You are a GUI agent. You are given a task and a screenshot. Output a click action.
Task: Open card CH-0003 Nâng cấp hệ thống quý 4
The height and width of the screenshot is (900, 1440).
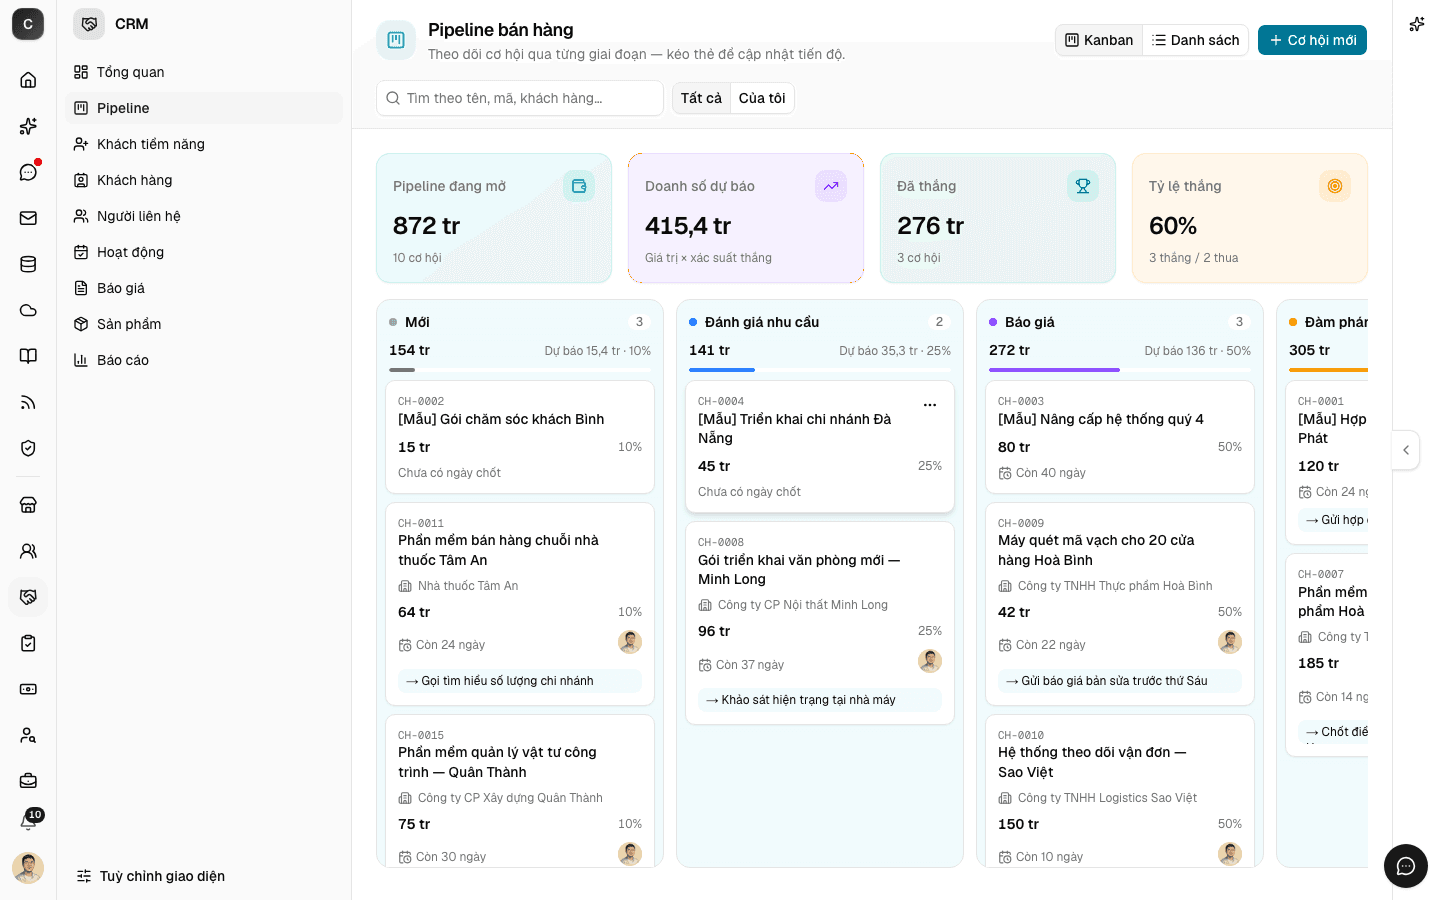point(1120,437)
